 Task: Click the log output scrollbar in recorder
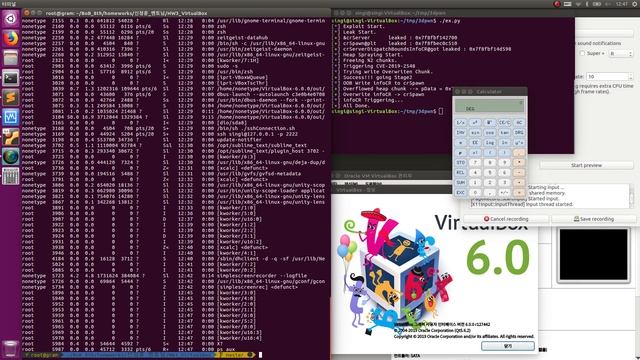click(x=631, y=196)
